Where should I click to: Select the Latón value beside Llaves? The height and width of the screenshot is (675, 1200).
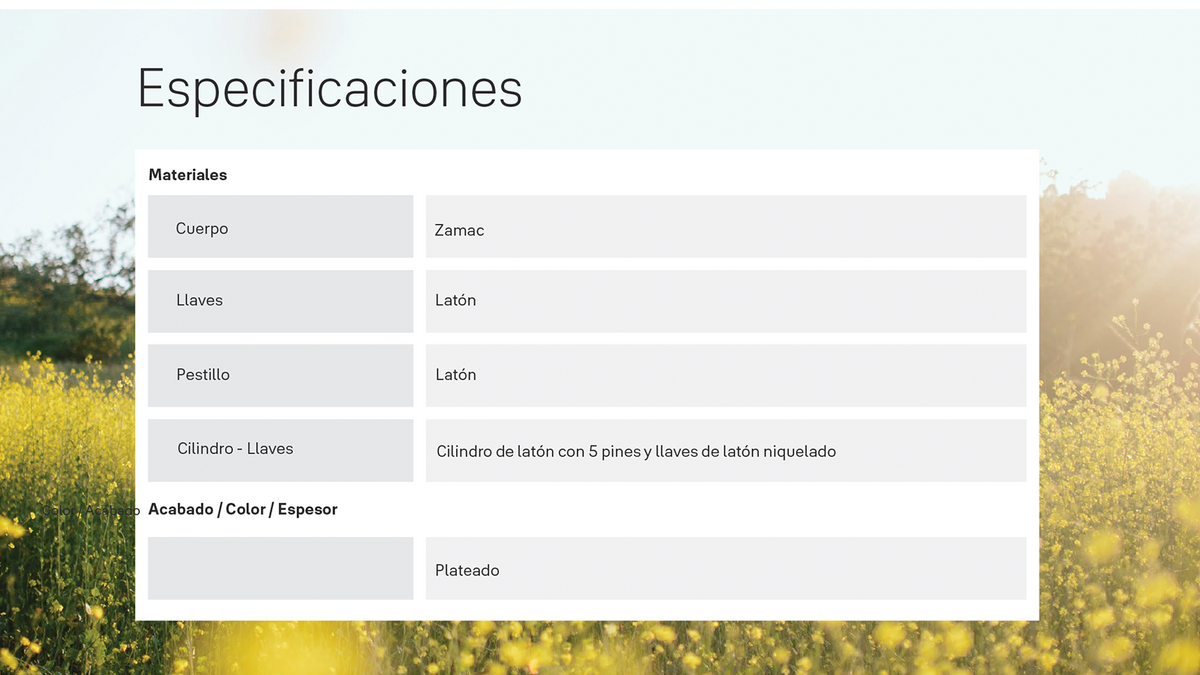coord(726,301)
